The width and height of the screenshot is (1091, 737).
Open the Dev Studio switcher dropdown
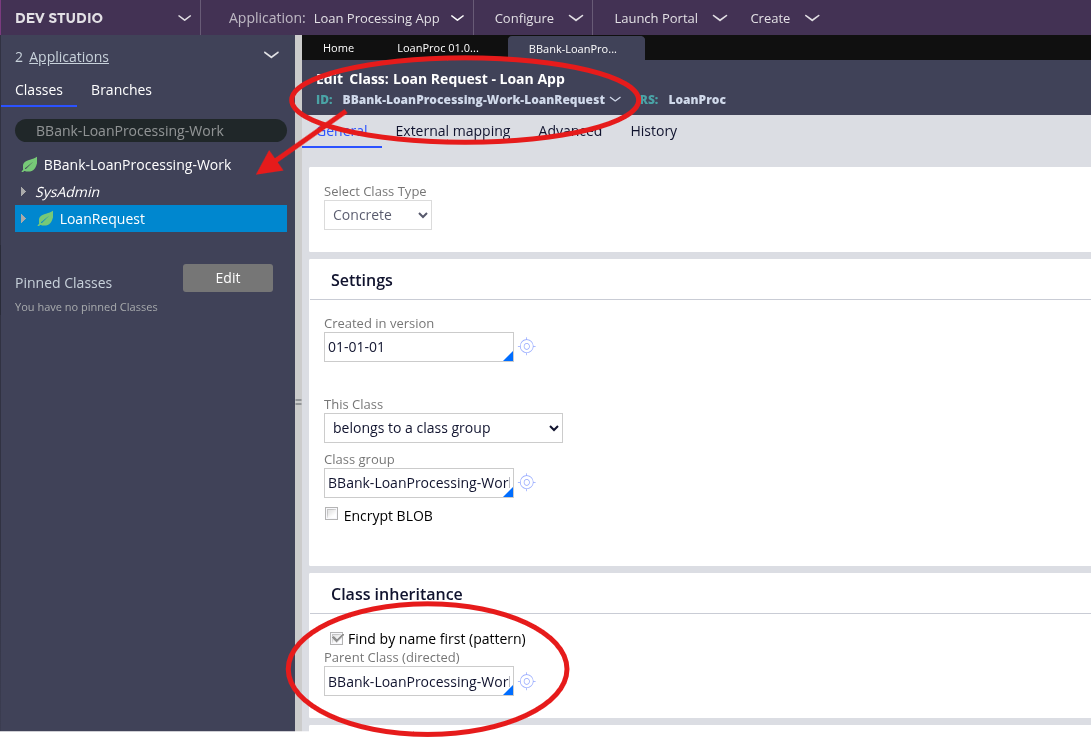[183, 18]
